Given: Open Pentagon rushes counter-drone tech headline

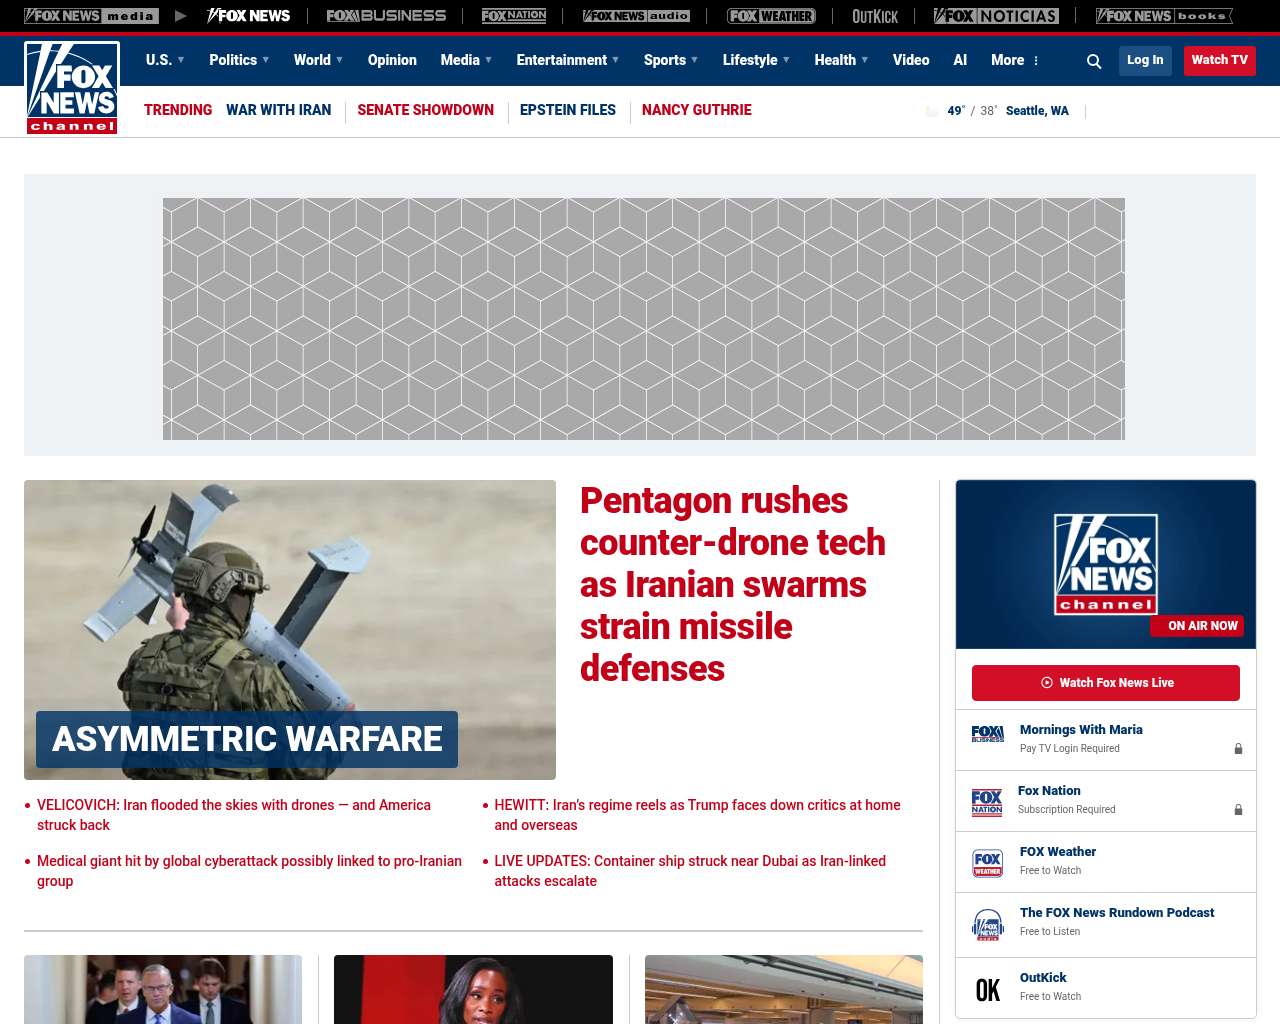Looking at the screenshot, I should [x=733, y=584].
